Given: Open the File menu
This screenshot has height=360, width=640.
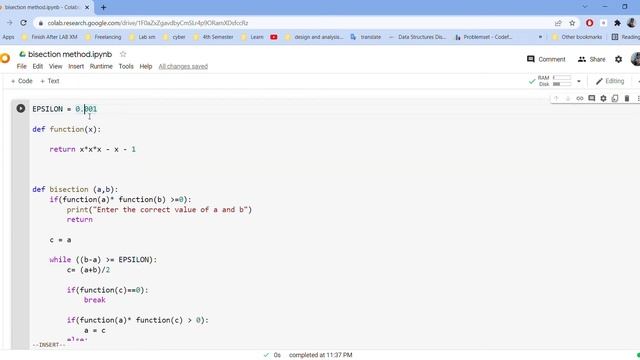Looking at the screenshot, I should [21, 66].
